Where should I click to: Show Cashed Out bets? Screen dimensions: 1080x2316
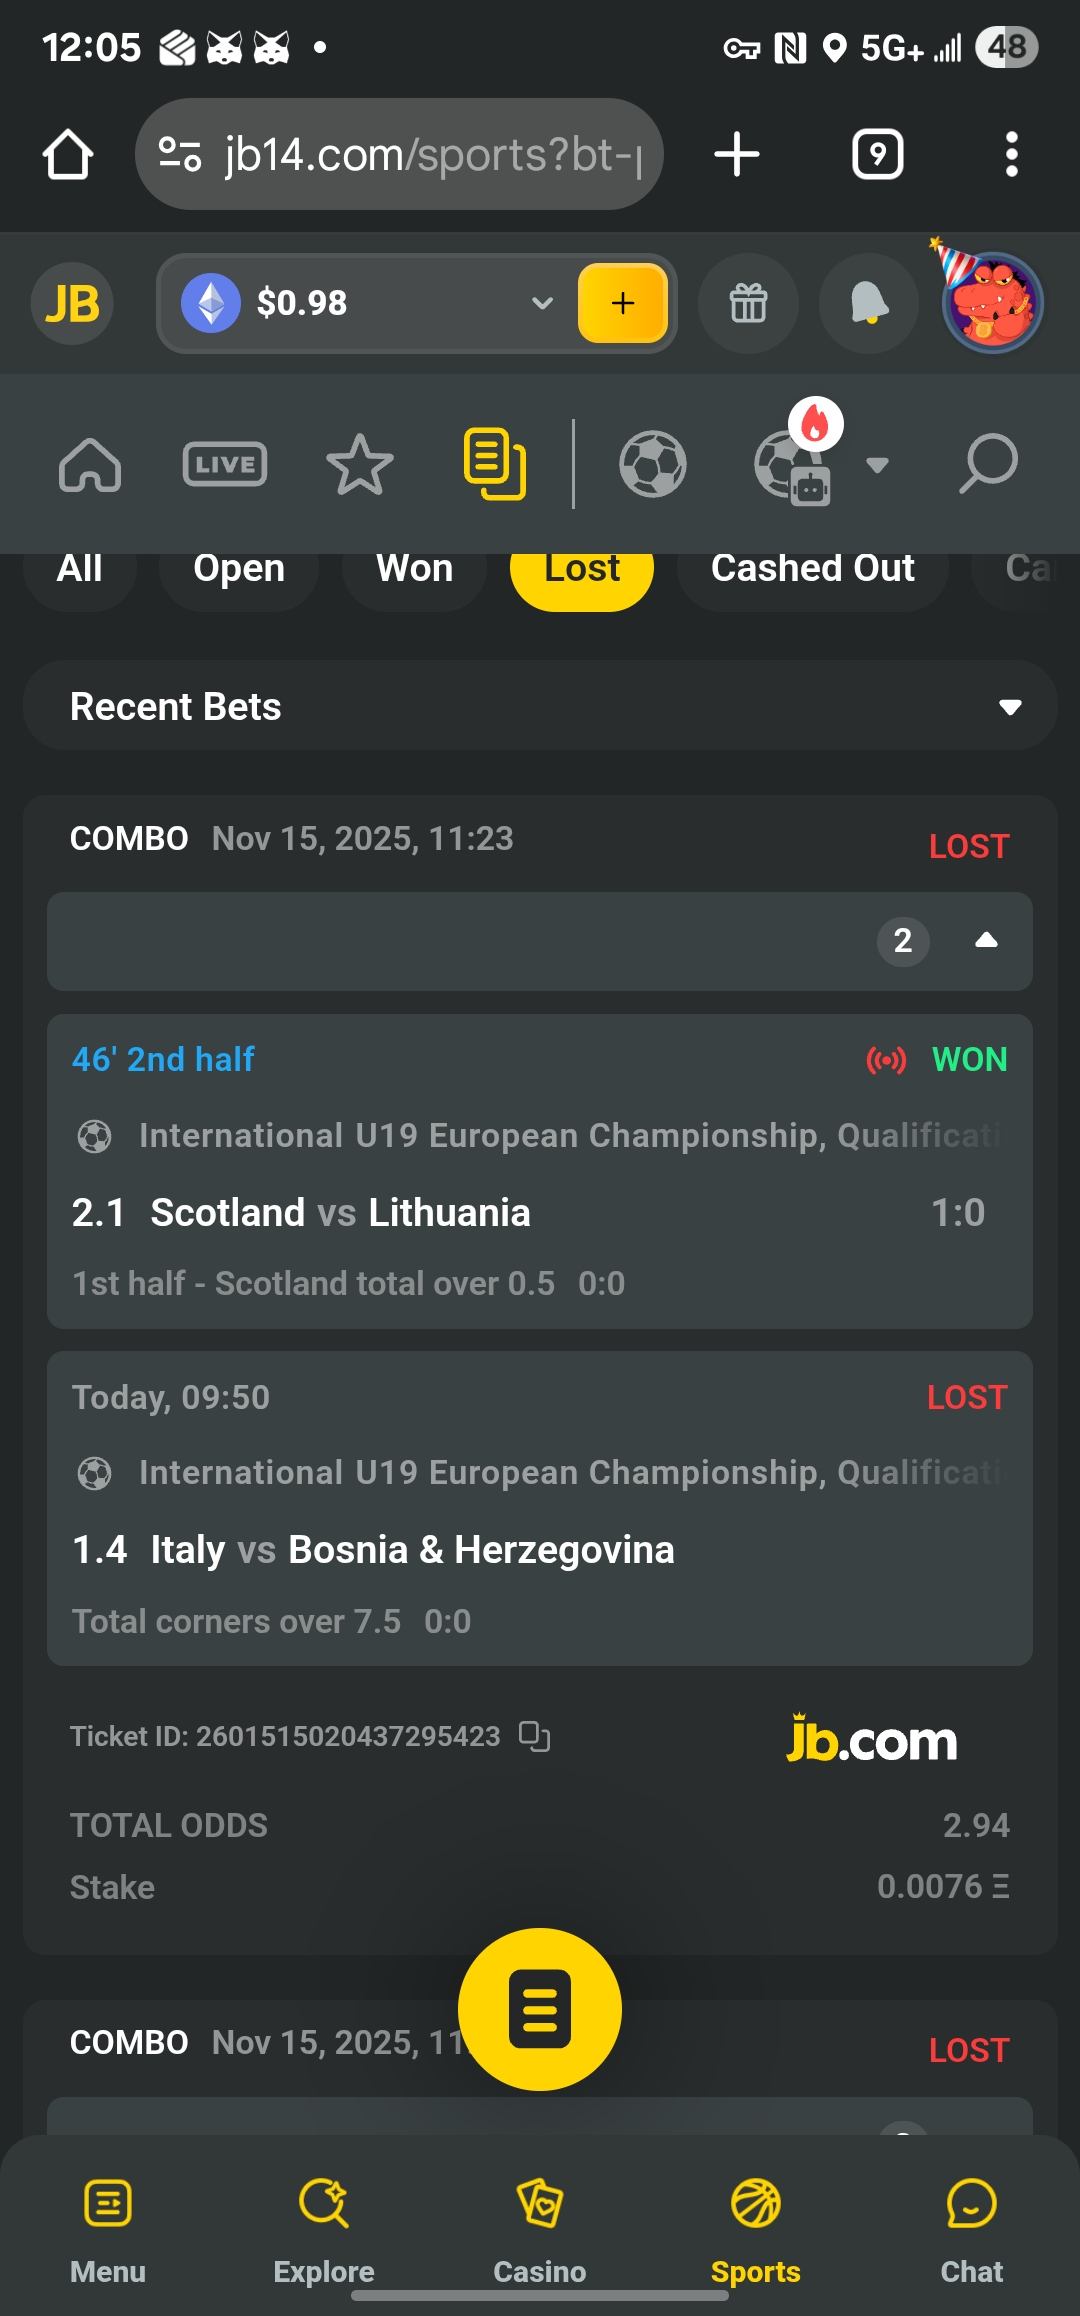click(812, 570)
